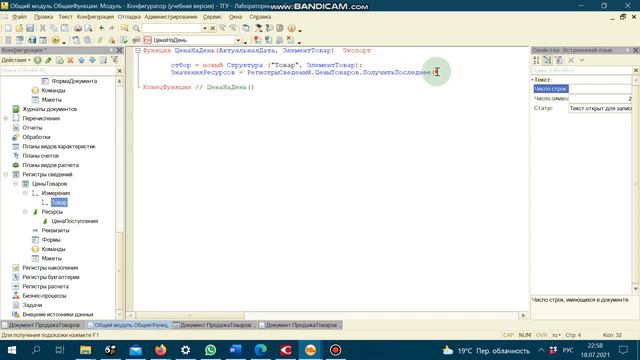Click the checkmark confirm icon in the Properties panel
Image resolution: width=640 pixels, height=360 pixels.
click(x=582, y=60)
